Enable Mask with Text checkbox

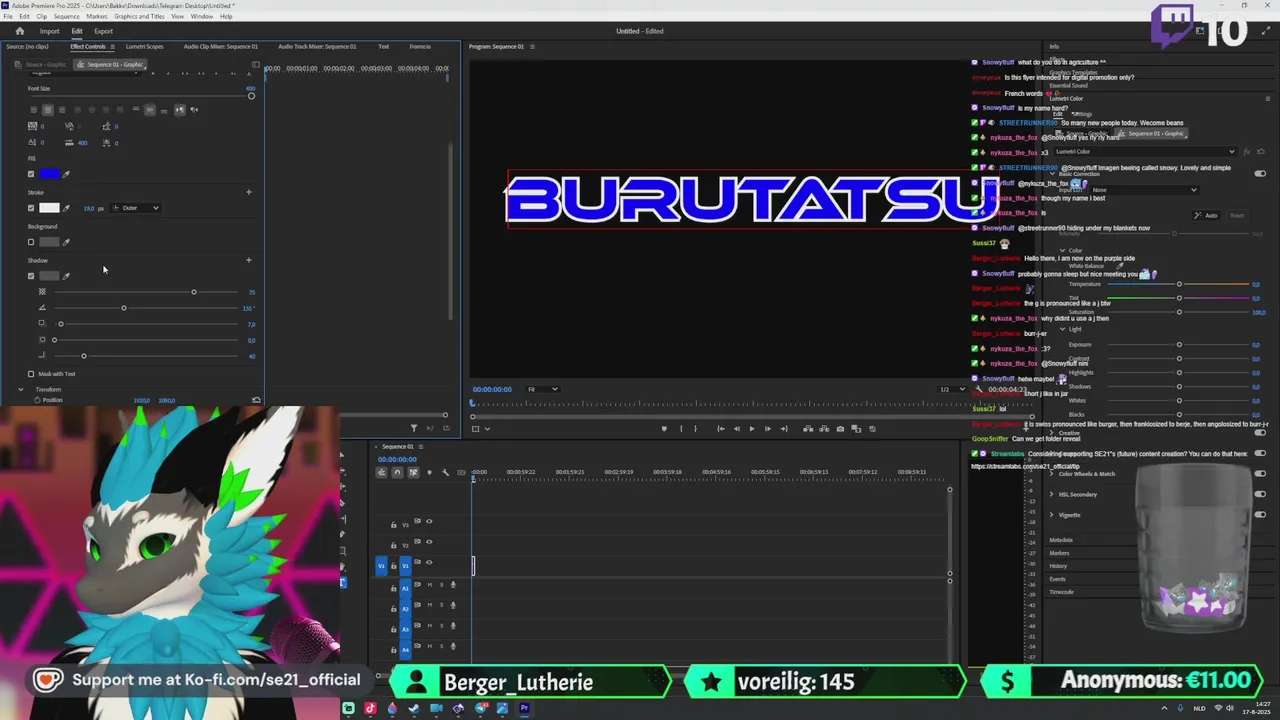pyautogui.click(x=31, y=374)
